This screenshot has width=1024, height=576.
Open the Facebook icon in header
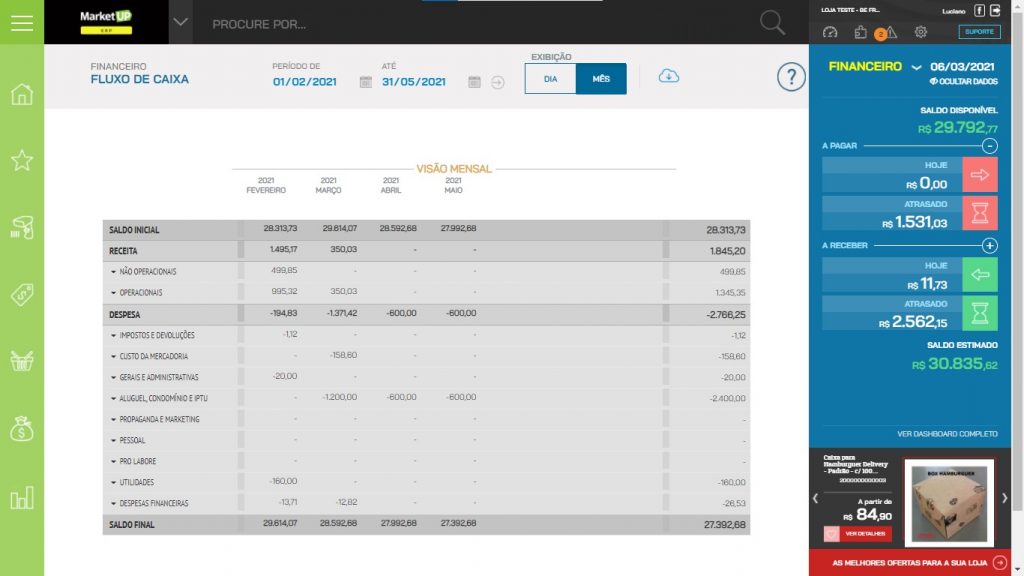[979, 10]
